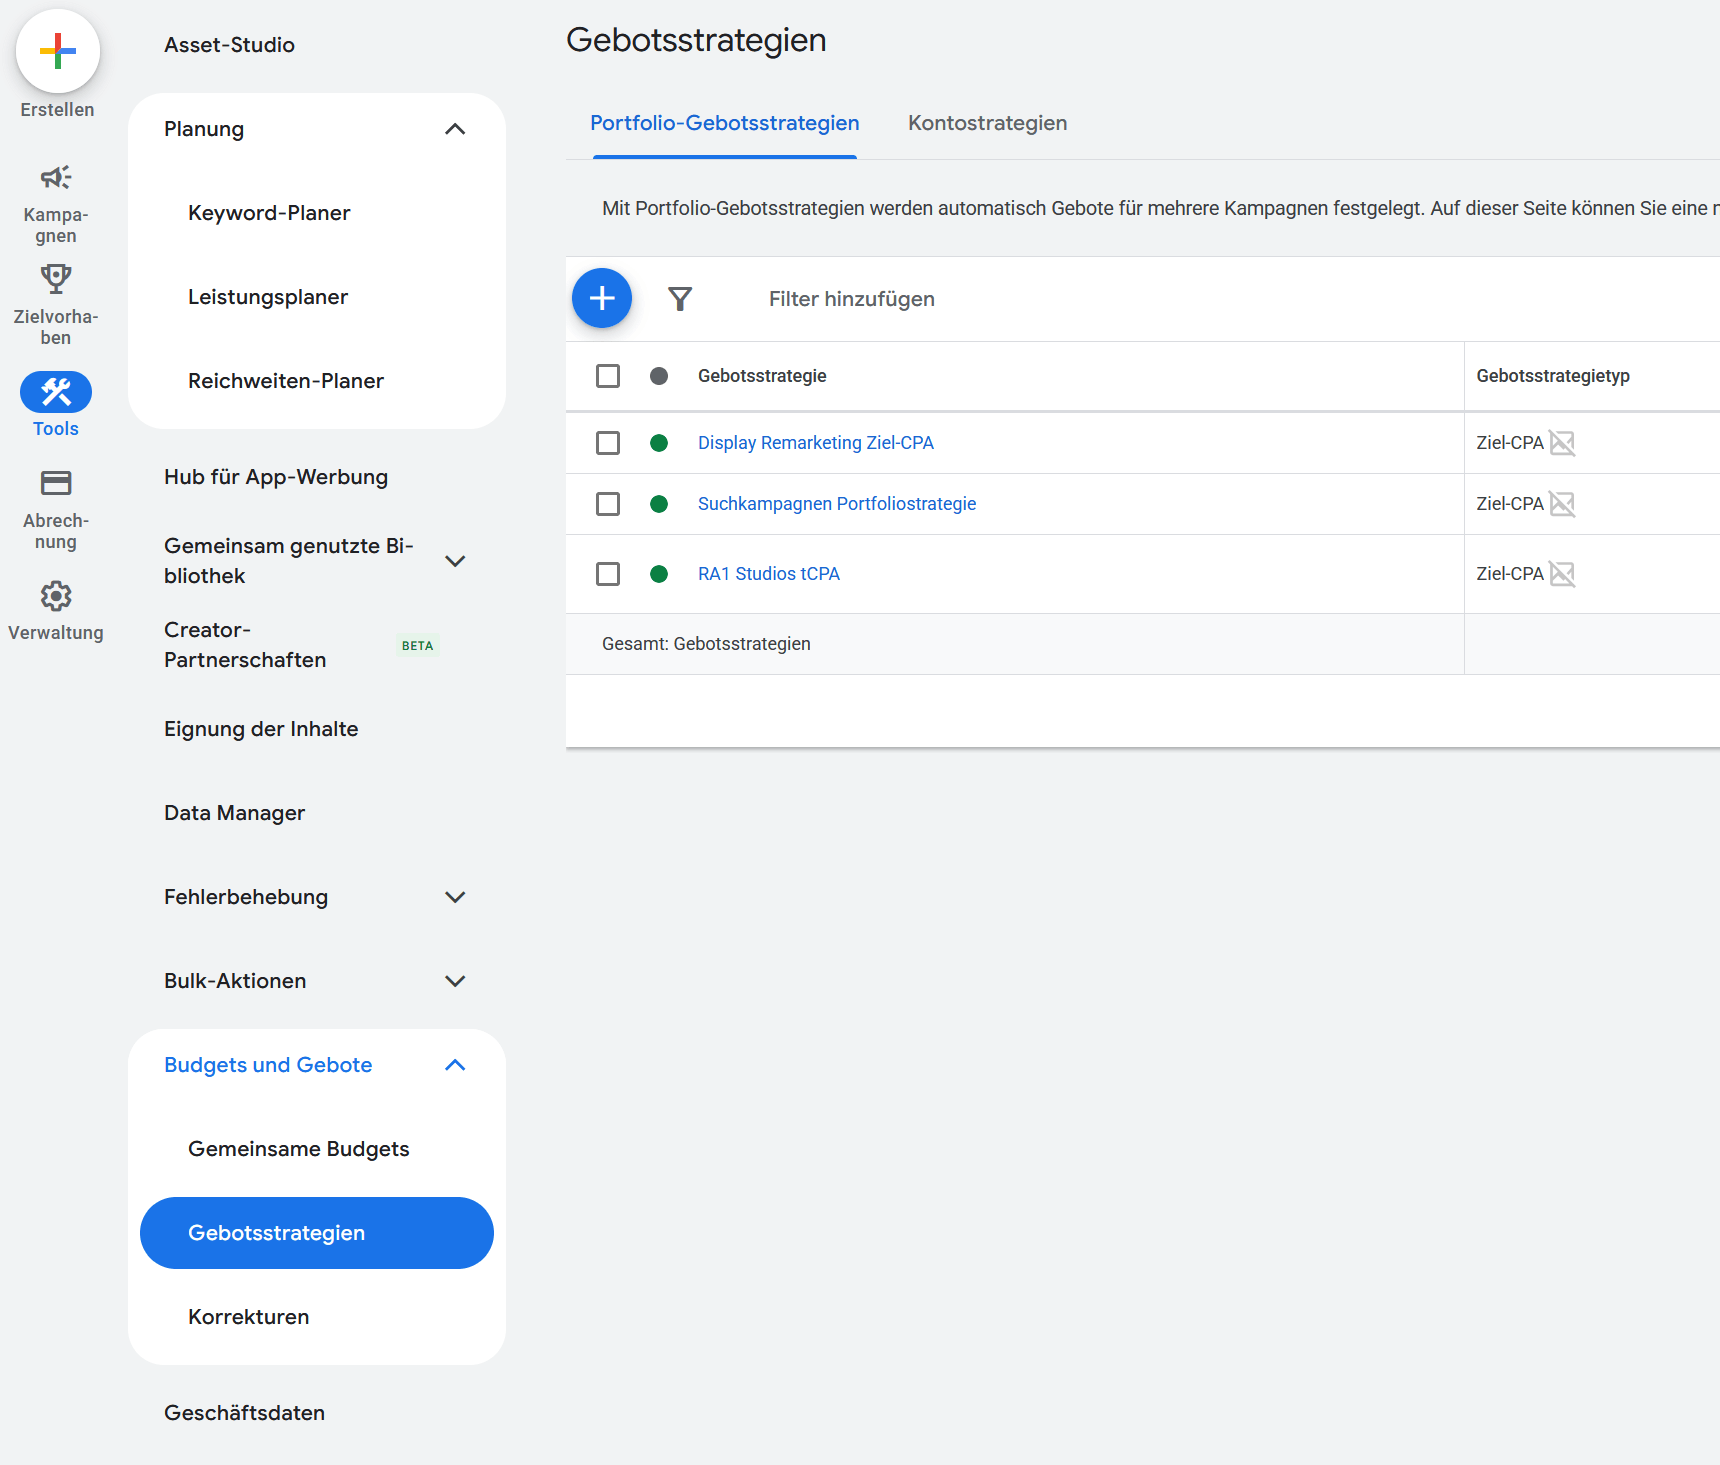Select Gemeinsame Budgets in the sidebar
Image resolution: width=1720 pixels, height=1465 pixels.
(298, 1148)
